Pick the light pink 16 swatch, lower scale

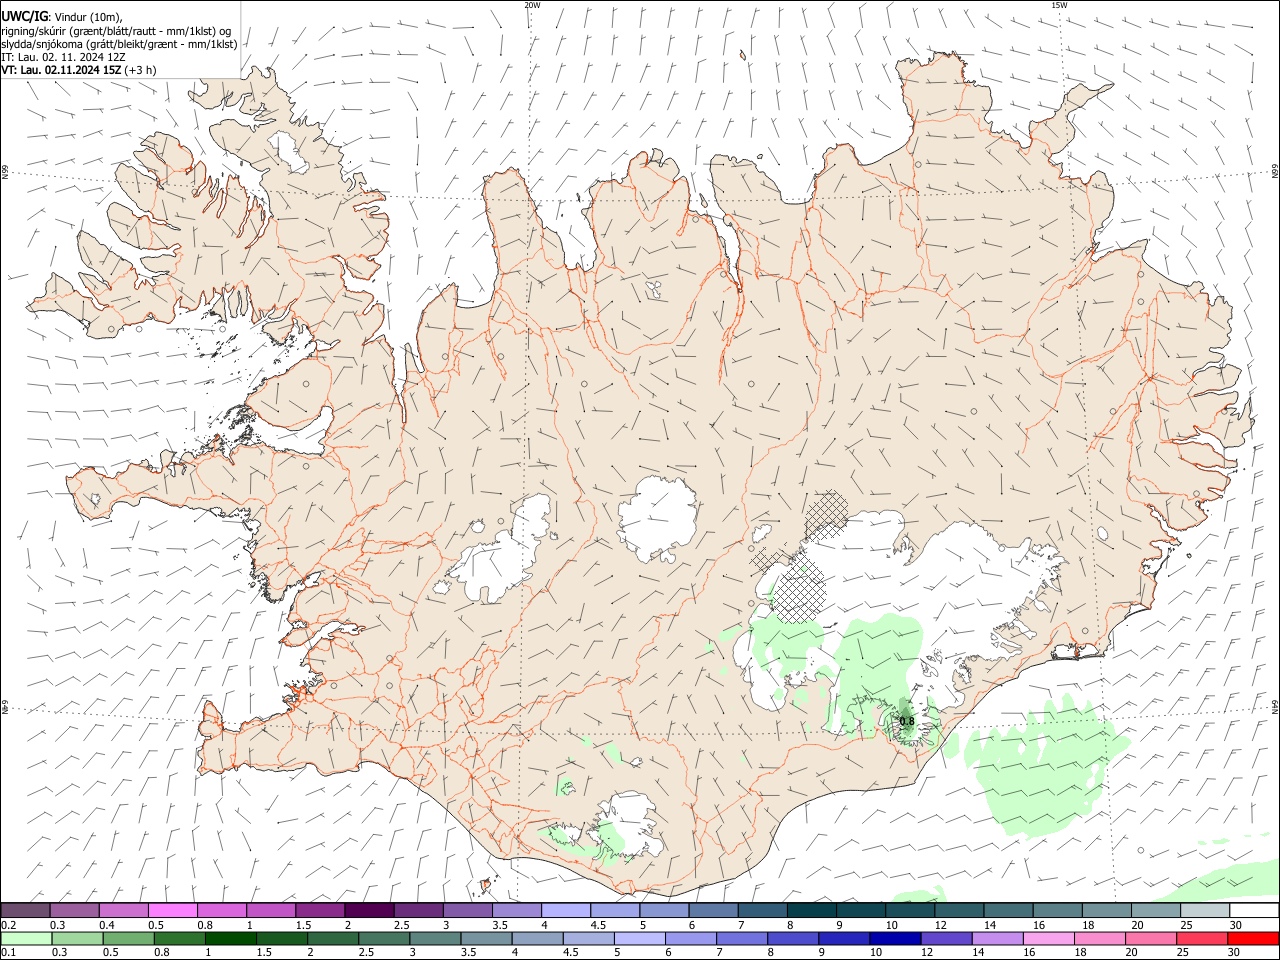1048,938
